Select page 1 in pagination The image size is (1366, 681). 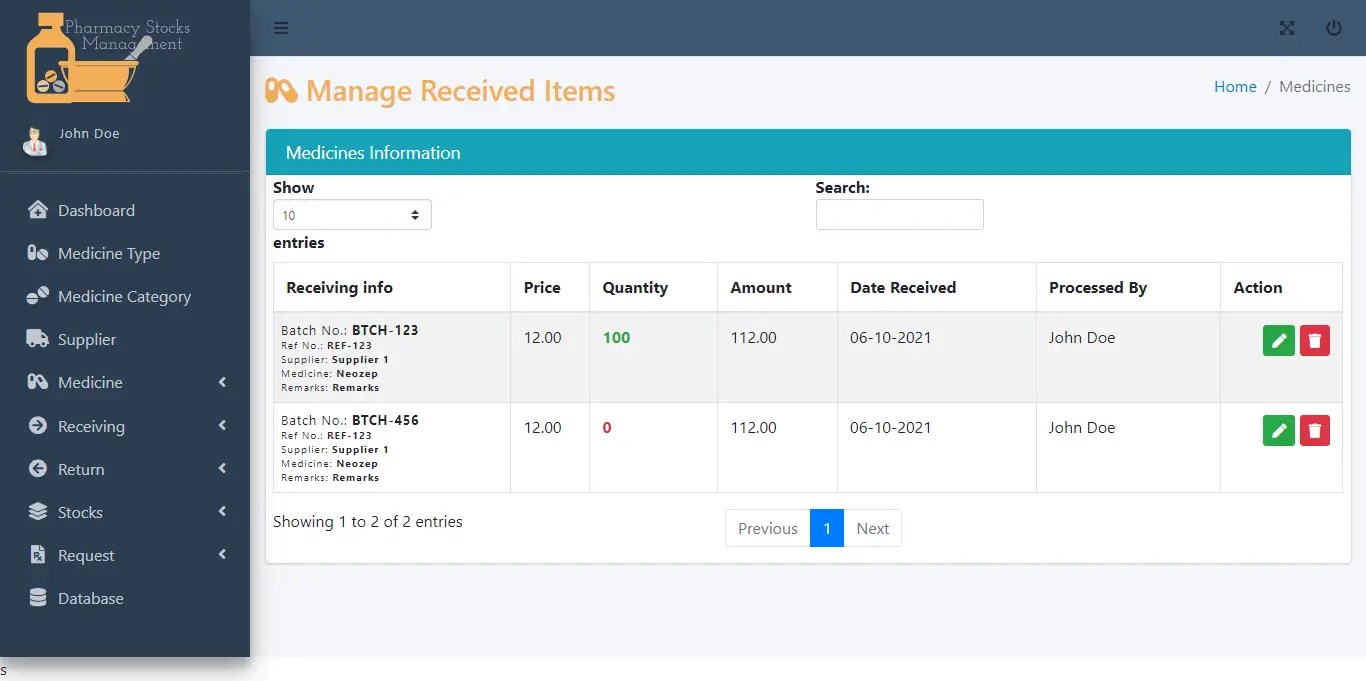pyautogui.click(x=826, y=528)
